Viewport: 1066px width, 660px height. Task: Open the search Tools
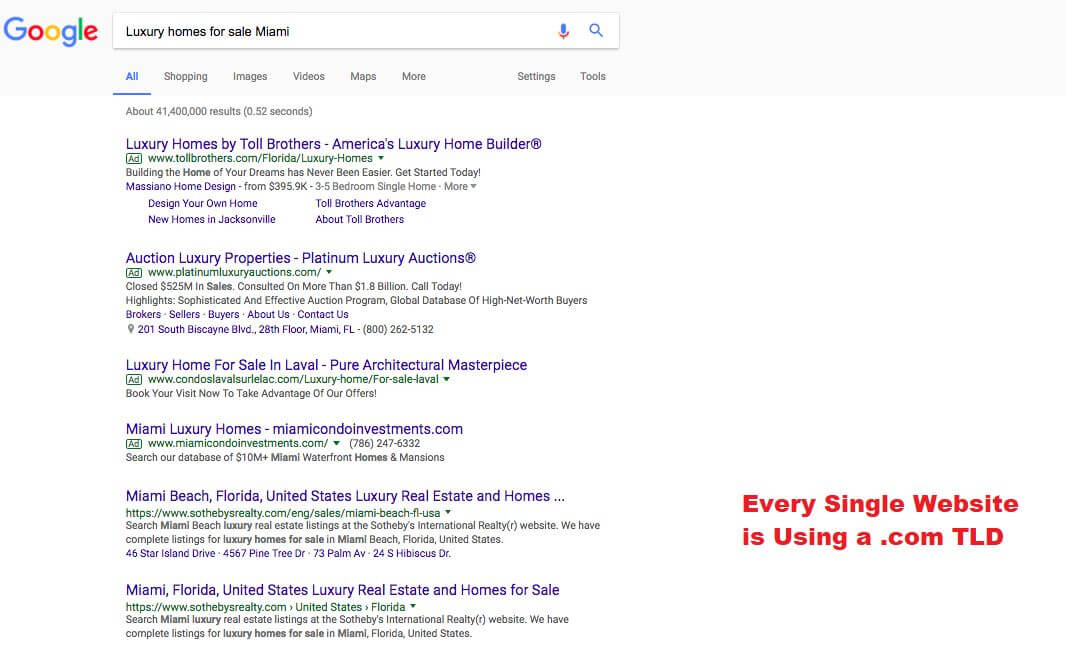(593, 76)
